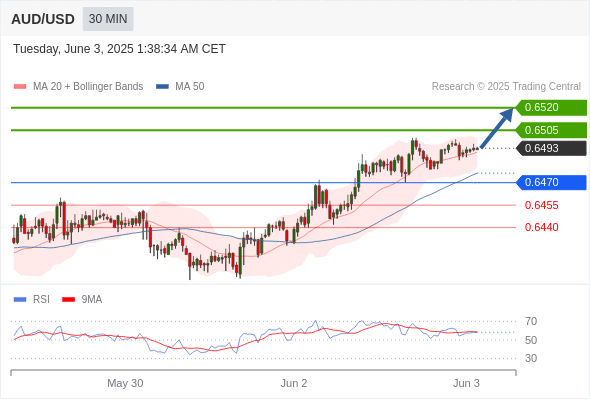Image resolution: width=590 pixels, height=400 pixels.
Task: Toggle the MA 50 legend entry
Action: (x=180, y=87)
